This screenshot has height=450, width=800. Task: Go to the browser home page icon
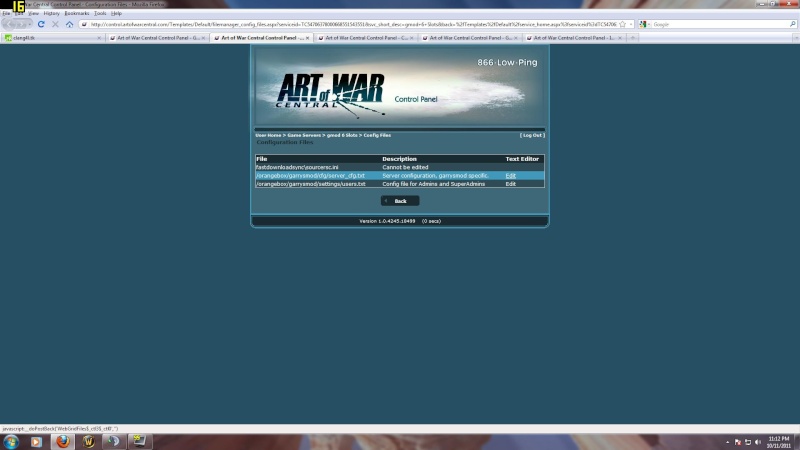coord(69,24)
